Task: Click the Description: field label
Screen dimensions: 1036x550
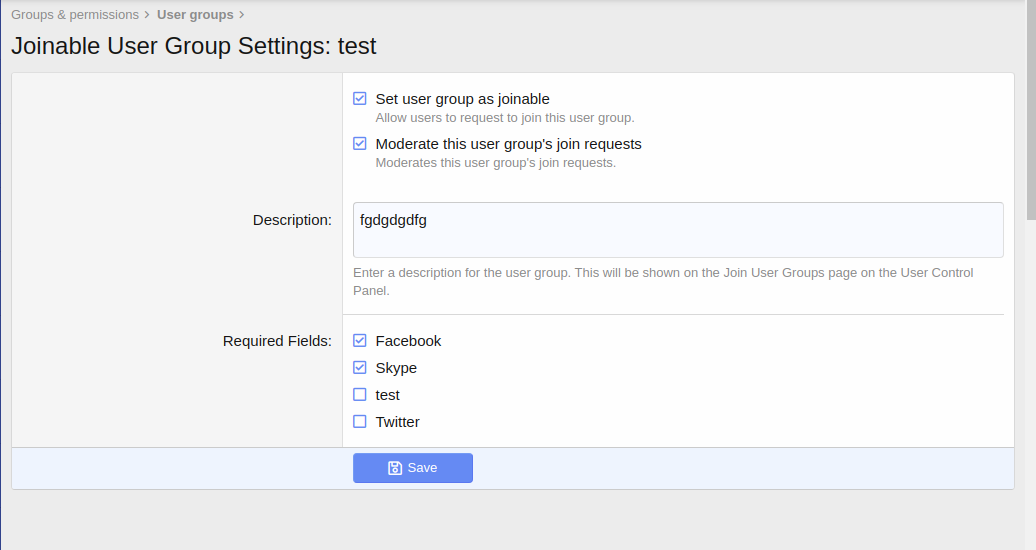Action: coord(292,220)
